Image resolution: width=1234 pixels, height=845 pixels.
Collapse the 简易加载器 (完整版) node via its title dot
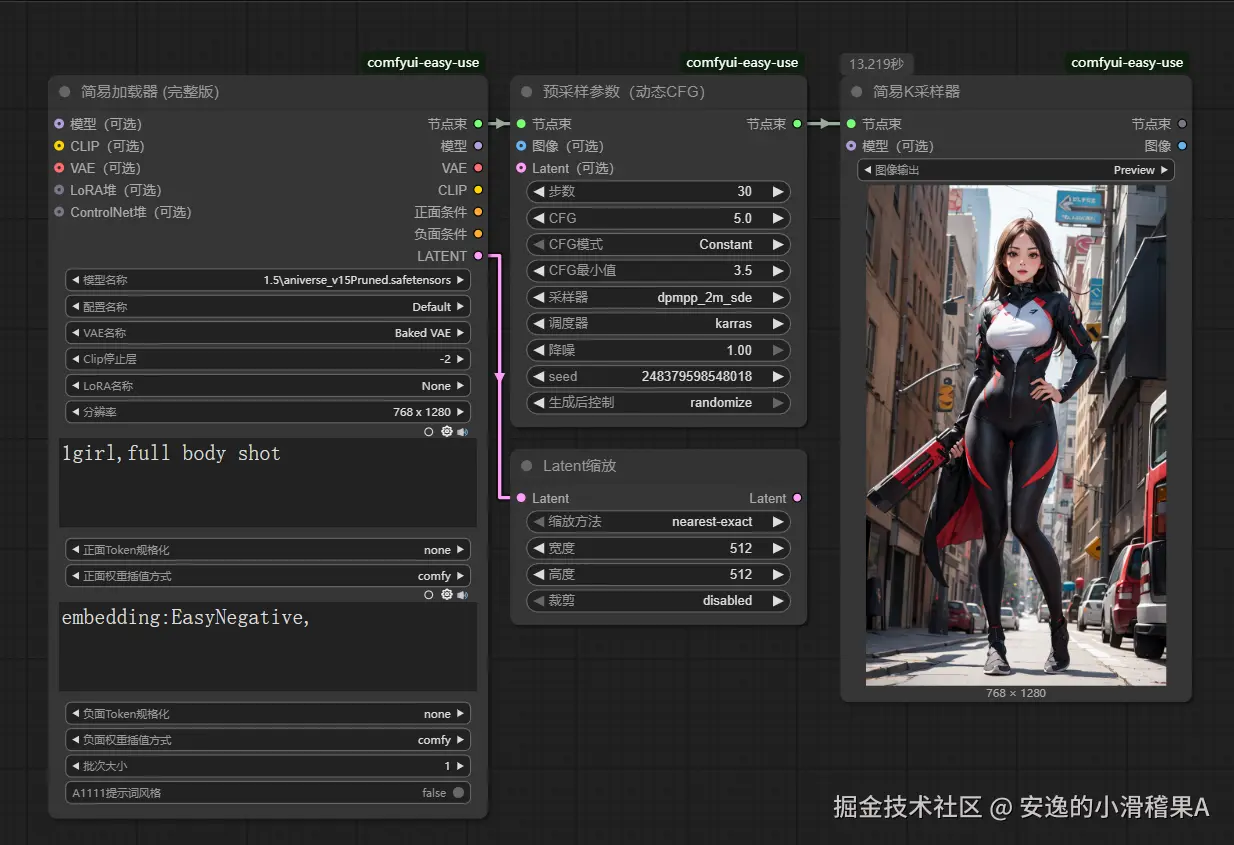pos(65,91)
